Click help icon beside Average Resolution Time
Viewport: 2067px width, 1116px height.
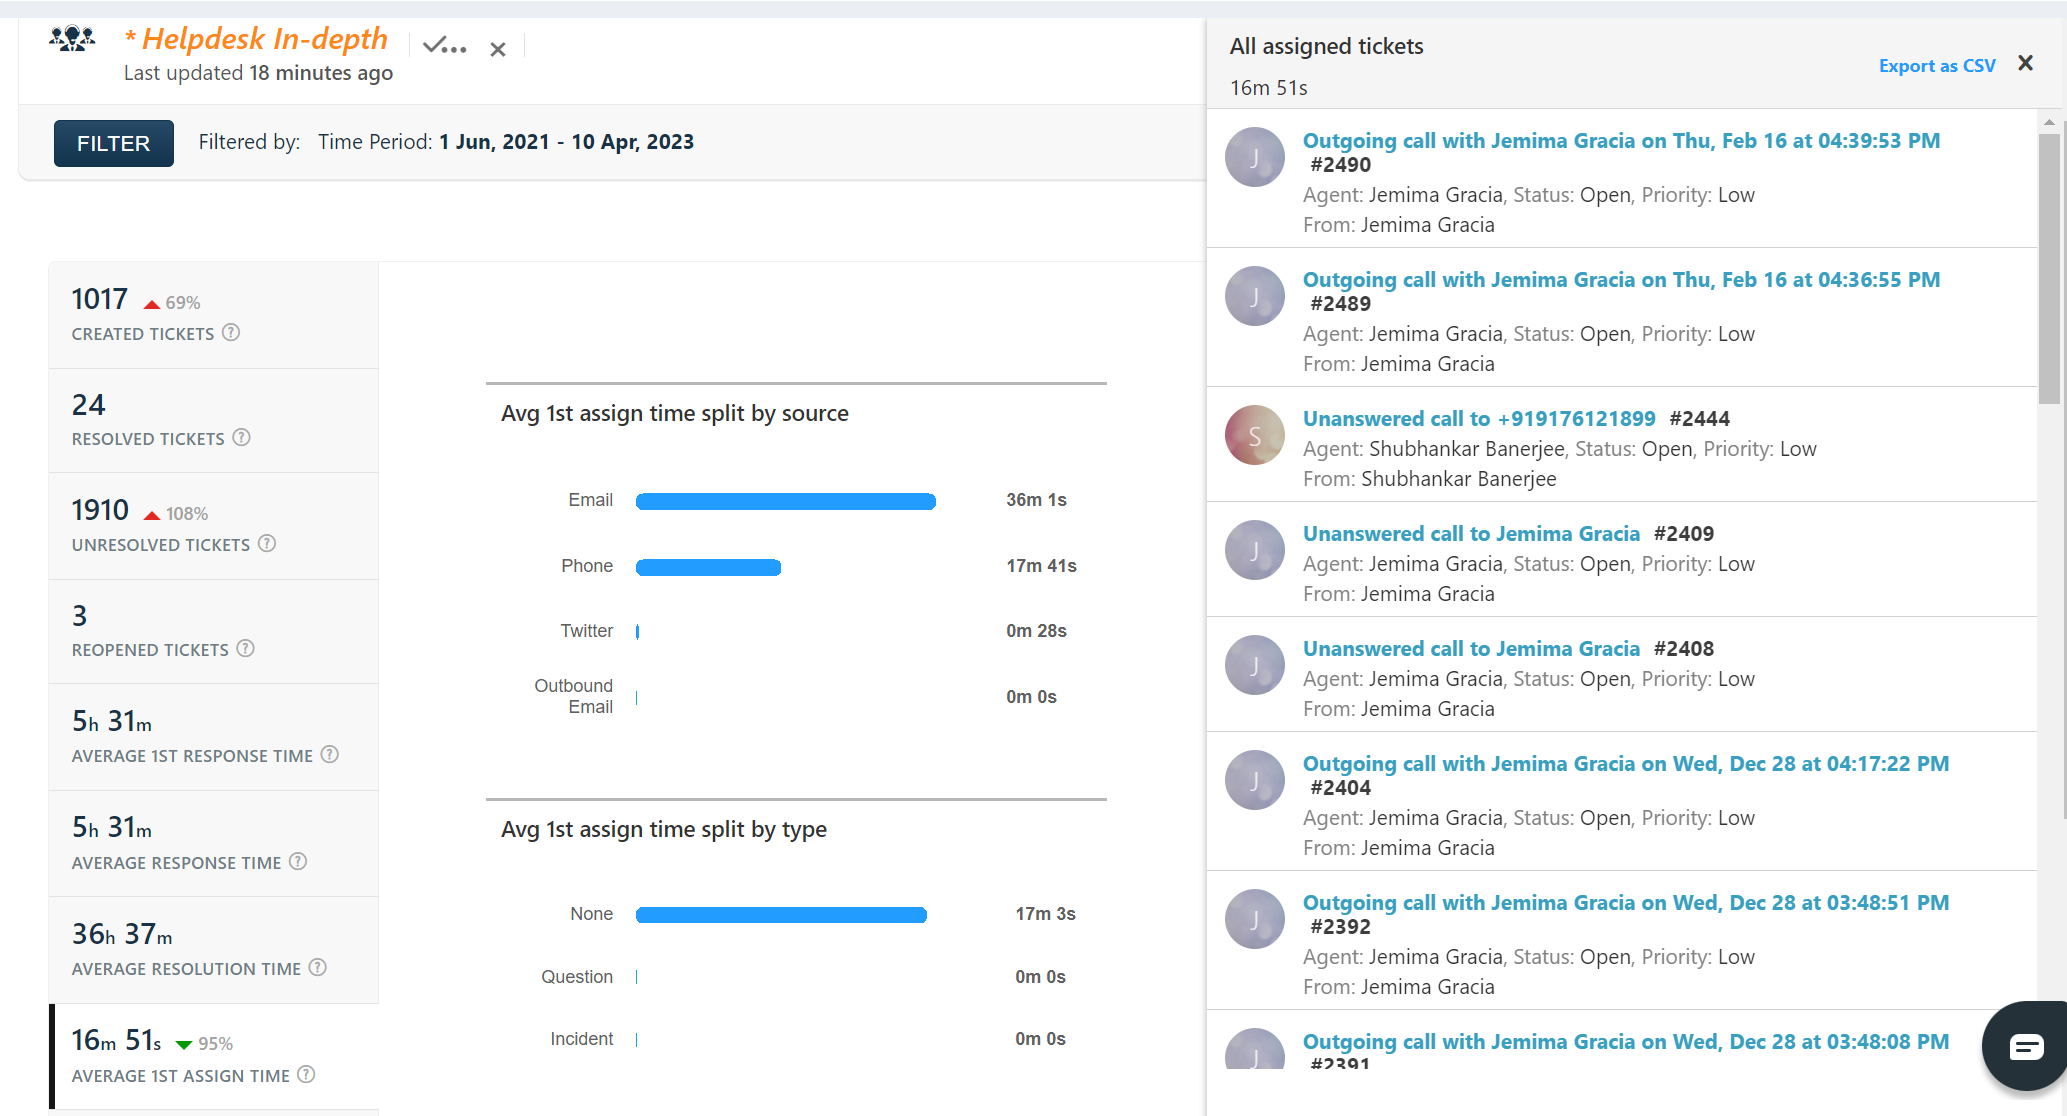tap(317, 968)
